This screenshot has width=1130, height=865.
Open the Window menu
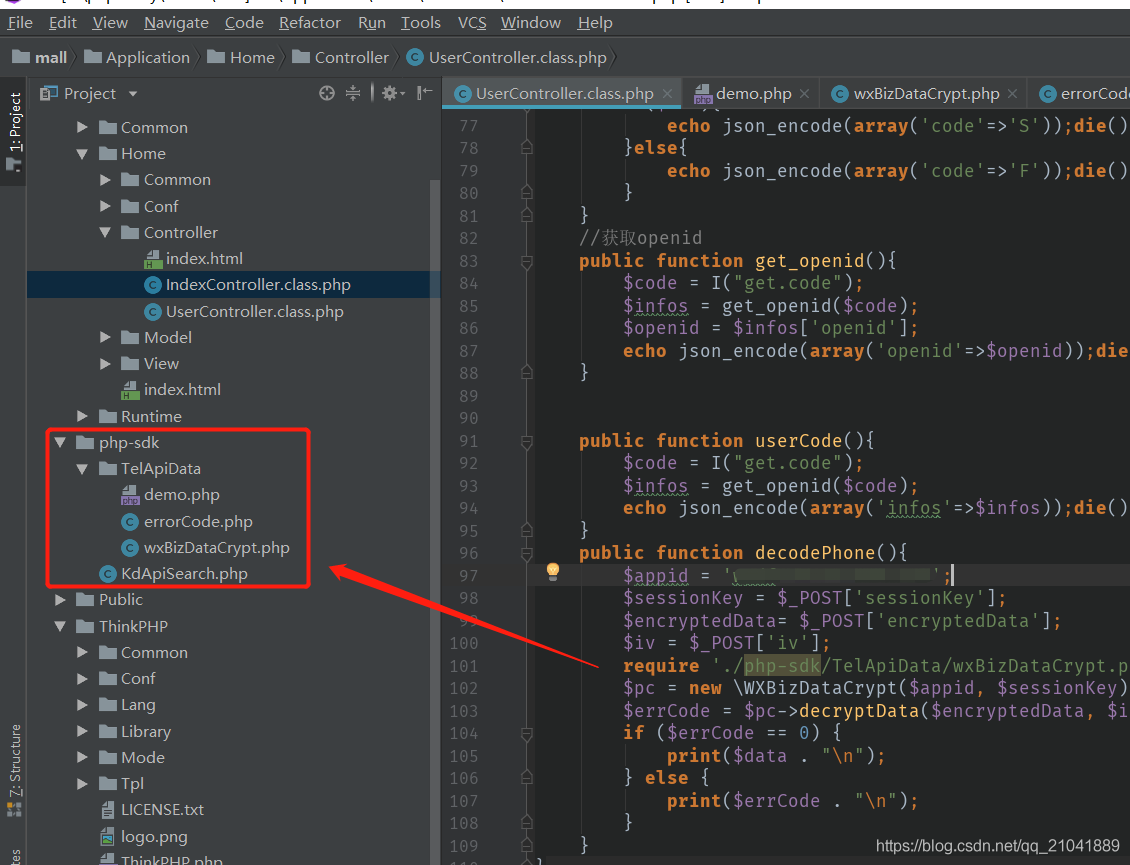tap(530, 23)
